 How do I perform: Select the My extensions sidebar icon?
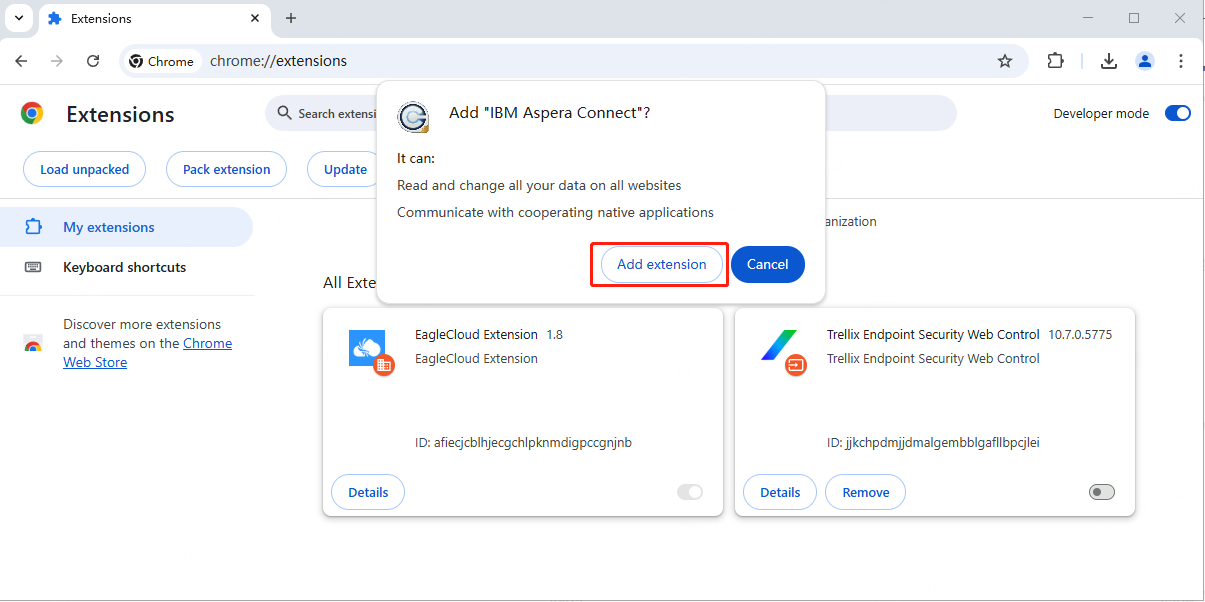point(35,227)
